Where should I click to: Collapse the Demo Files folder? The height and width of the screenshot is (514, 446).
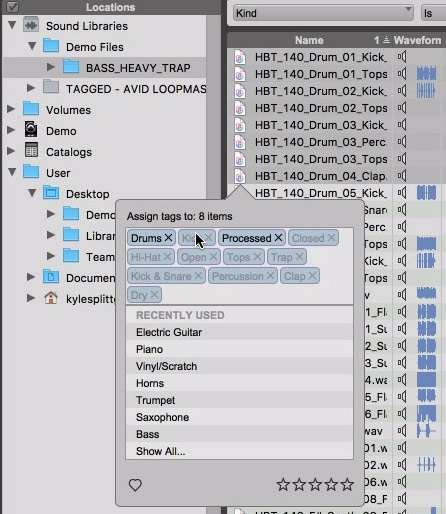(32, 46)
